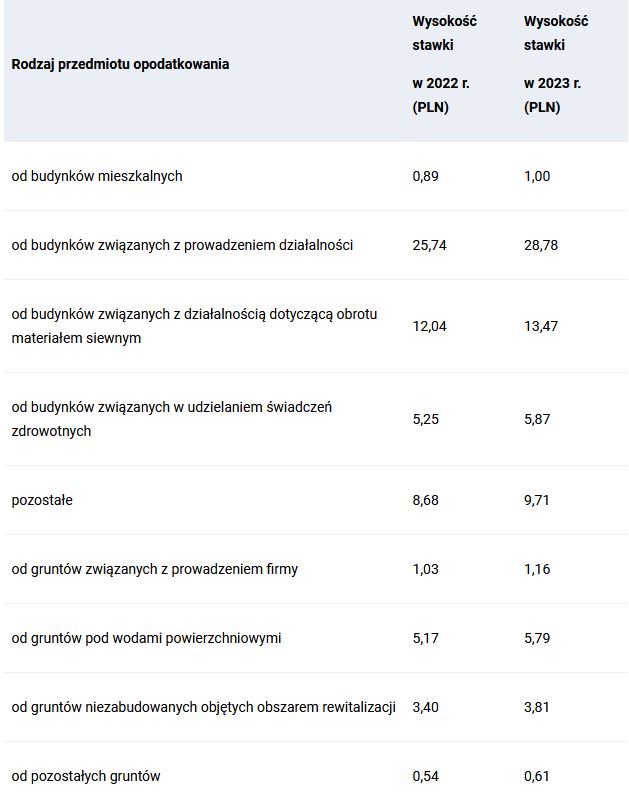The width and height of the screenshot is (629, 802).
Task: Select the 3,81 revitalization rate value
Action: (x=537, y=707)
